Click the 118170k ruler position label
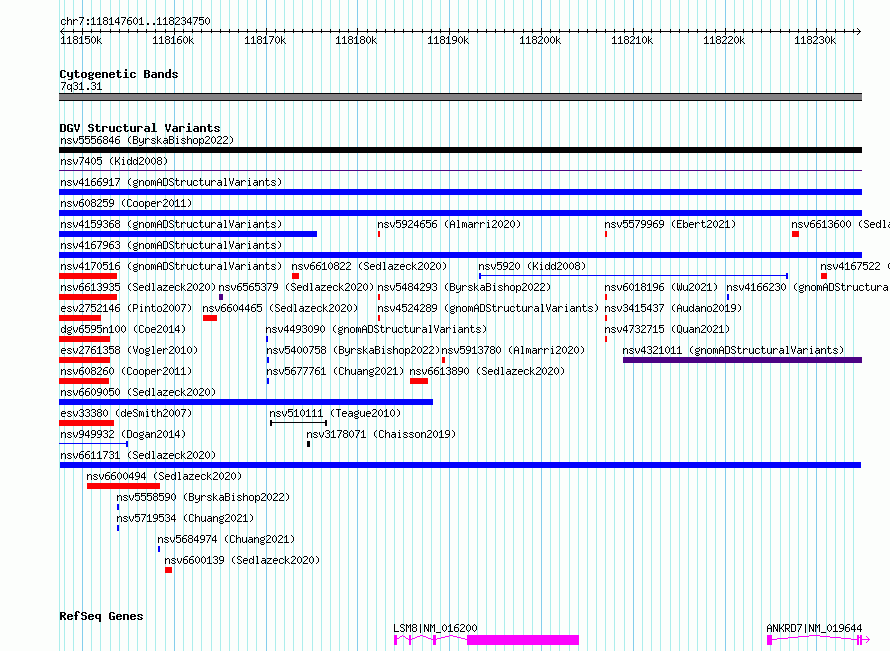 point(265,40)
